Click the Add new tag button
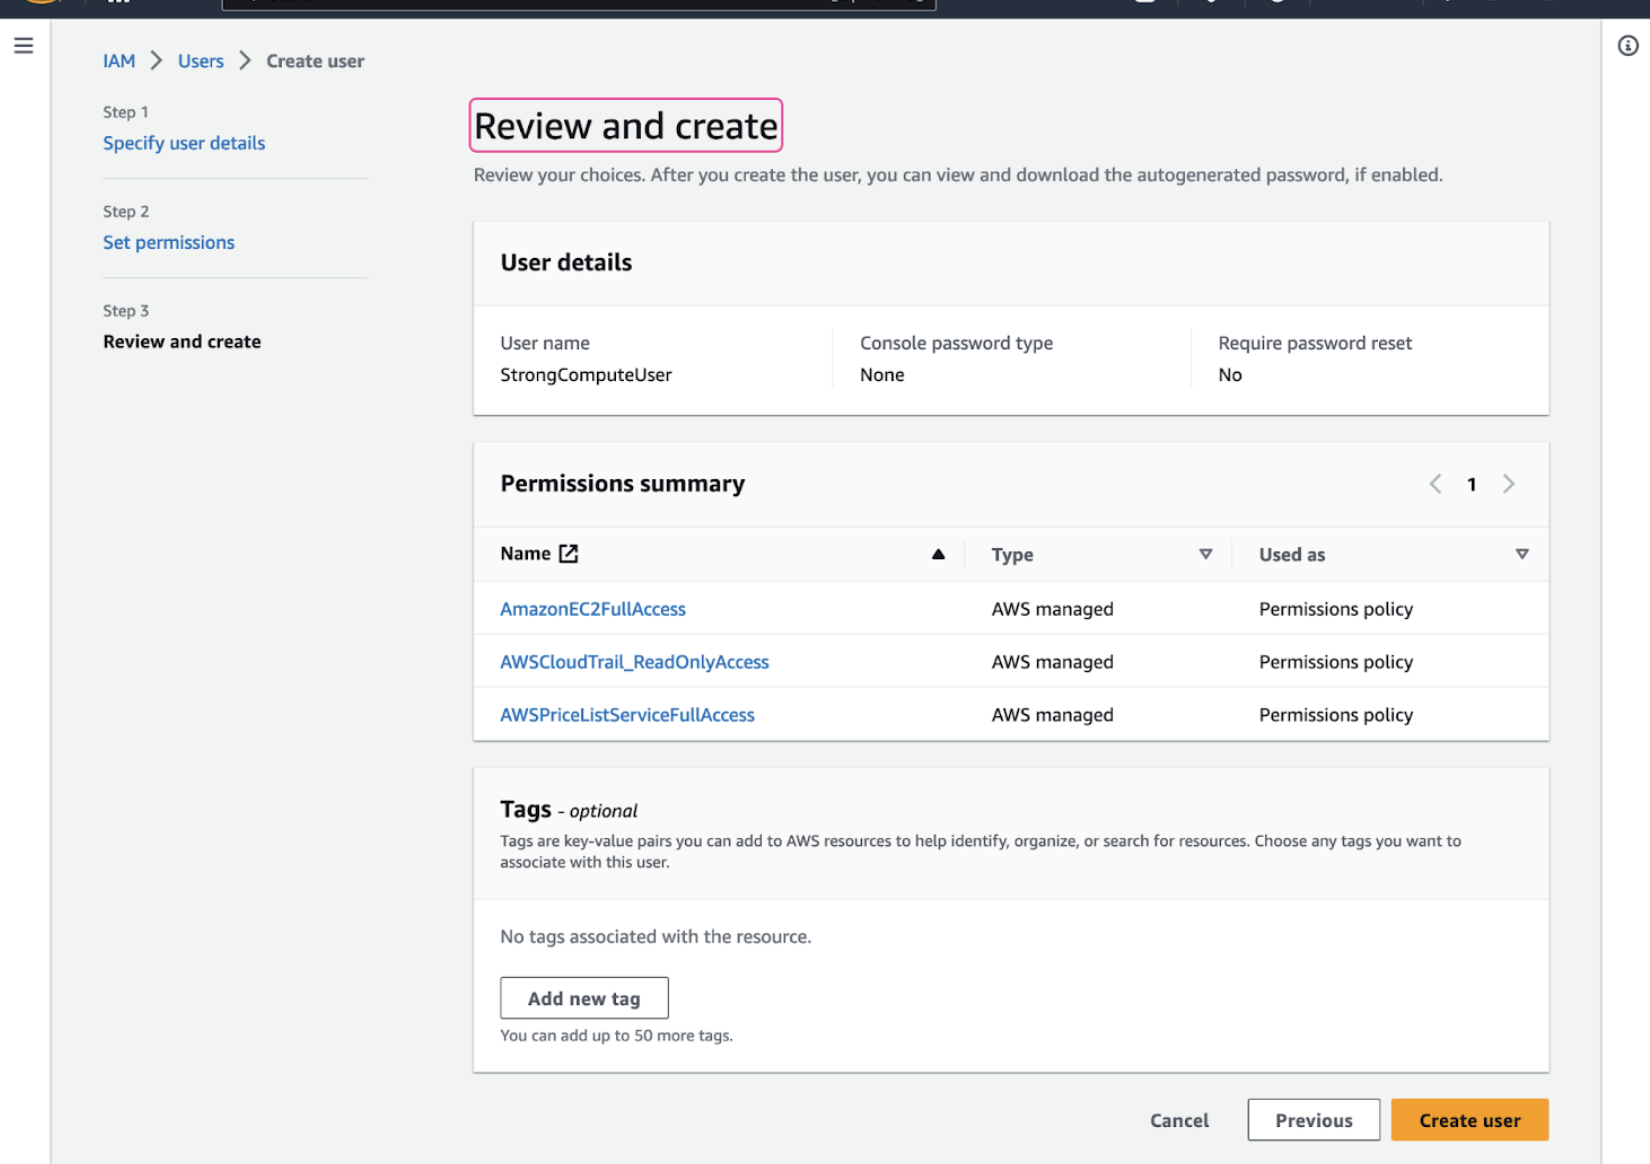Image resolution: width=1650 pixels, height=1164 pixels. click(x=584, y=998)
